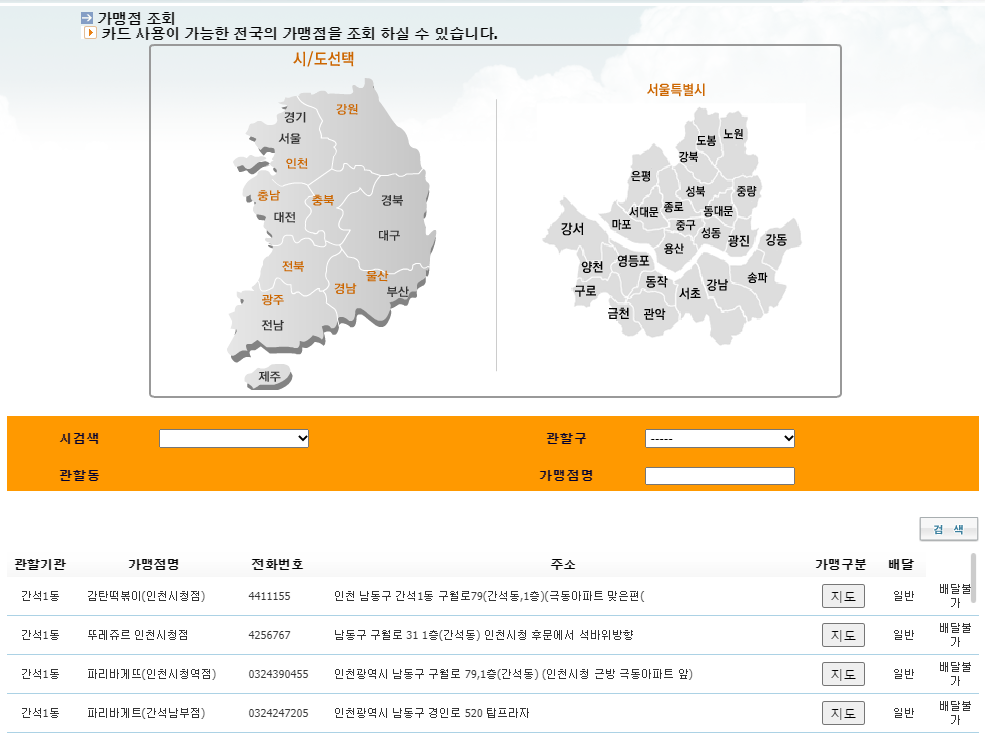Open the 지도 button for 감탄떡볶이
This screenshot has height=738, width=985.
pyautogui.click(x=842, y=595)
